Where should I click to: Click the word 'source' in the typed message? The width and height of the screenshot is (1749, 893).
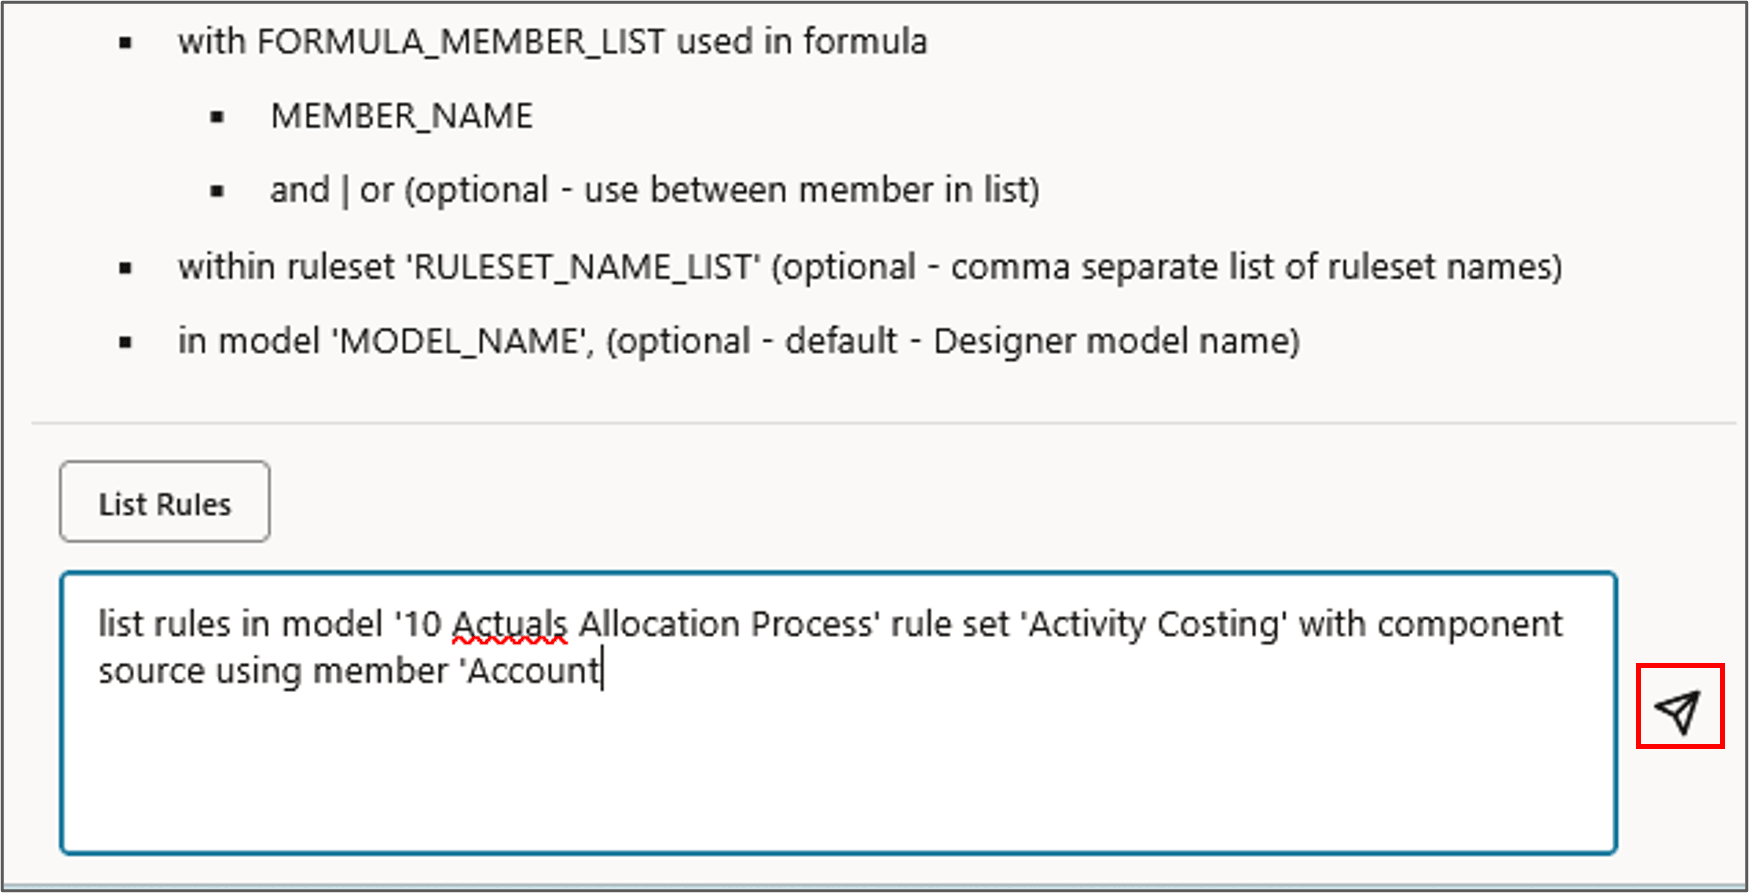(152, 670)
